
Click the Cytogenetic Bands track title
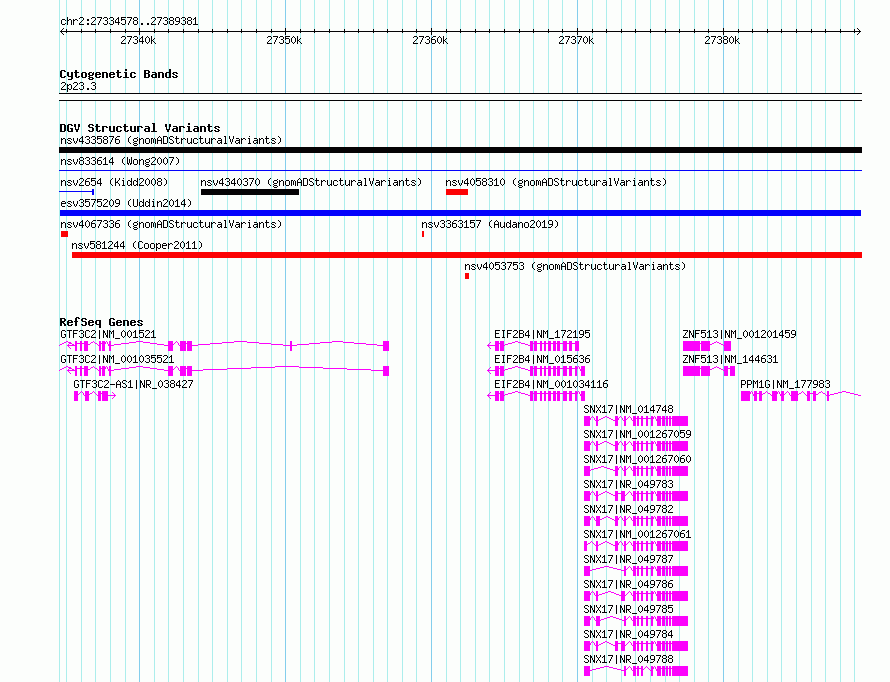coord(119,74)
